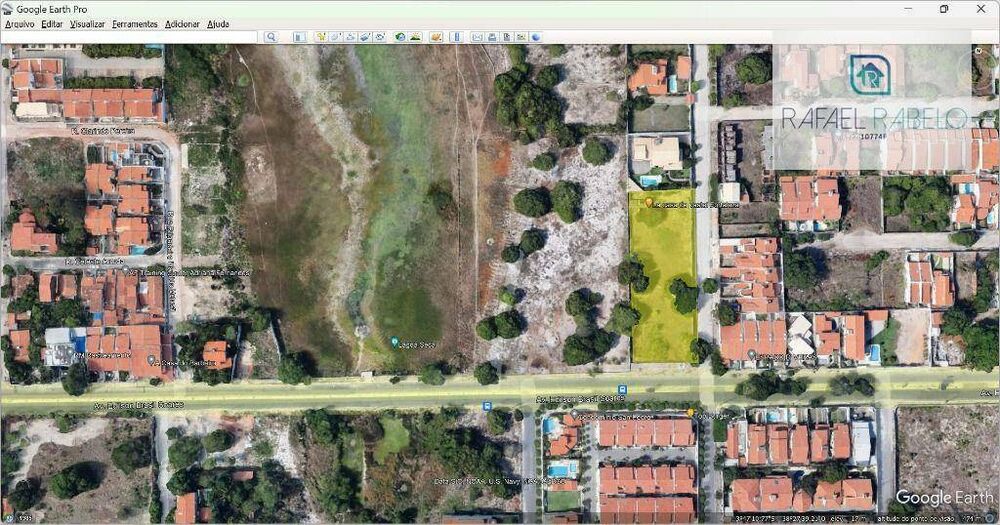Click the bus stop icon south of Lagoa Seca
1000x525 pixels.
487,406
